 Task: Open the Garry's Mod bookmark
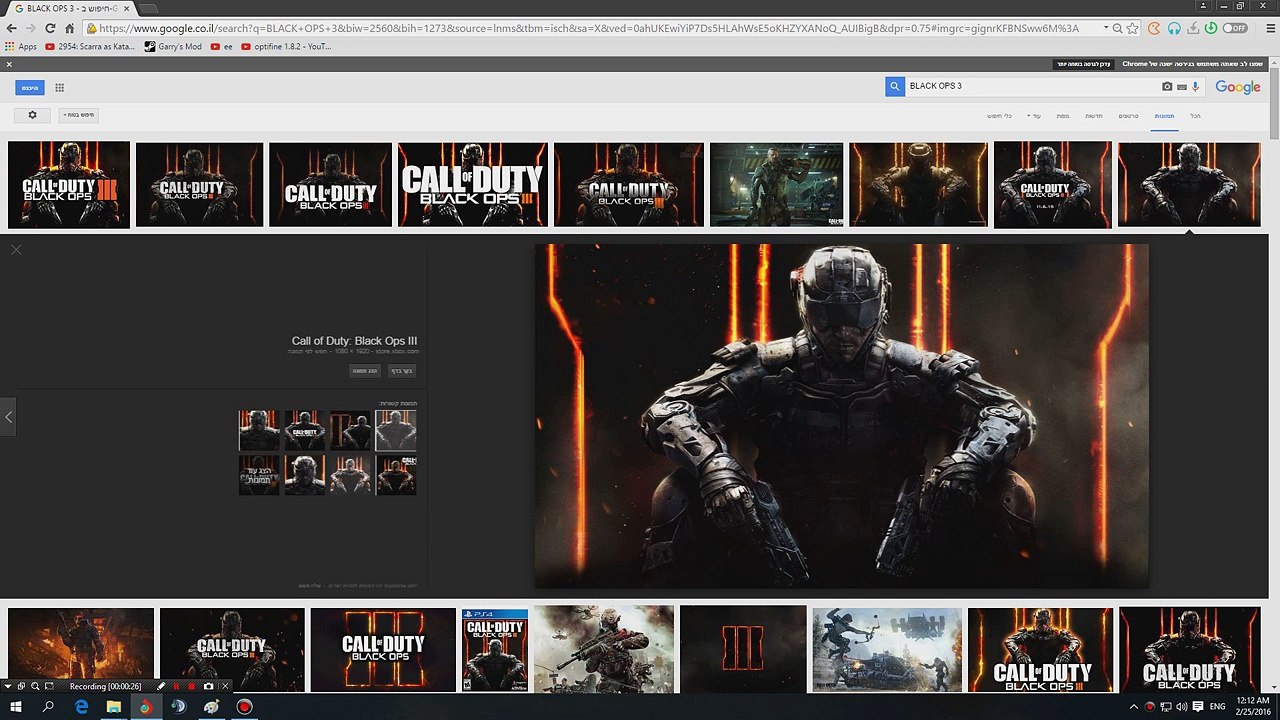(173, 46)
